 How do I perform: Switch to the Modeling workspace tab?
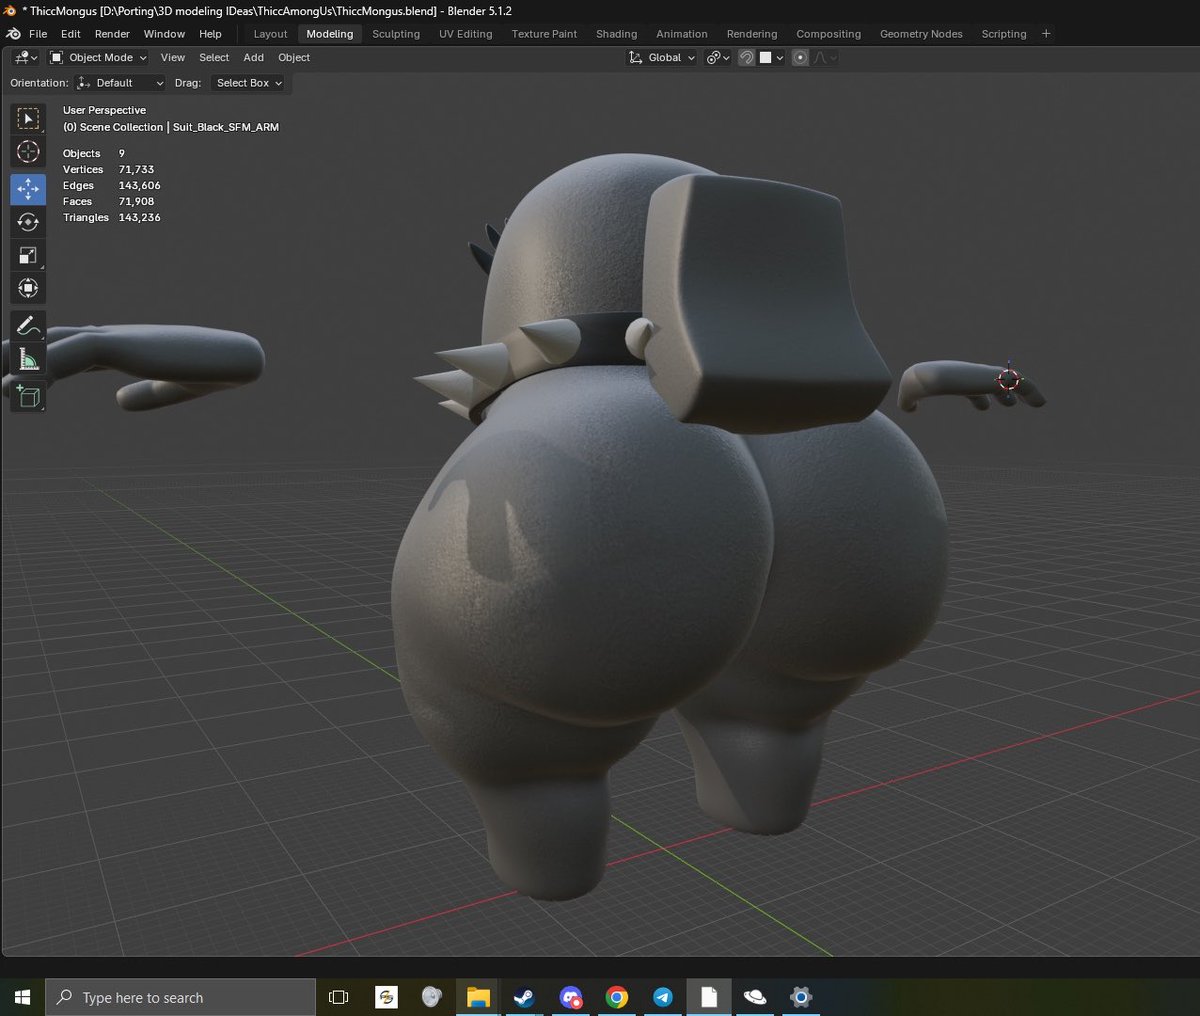330,34
